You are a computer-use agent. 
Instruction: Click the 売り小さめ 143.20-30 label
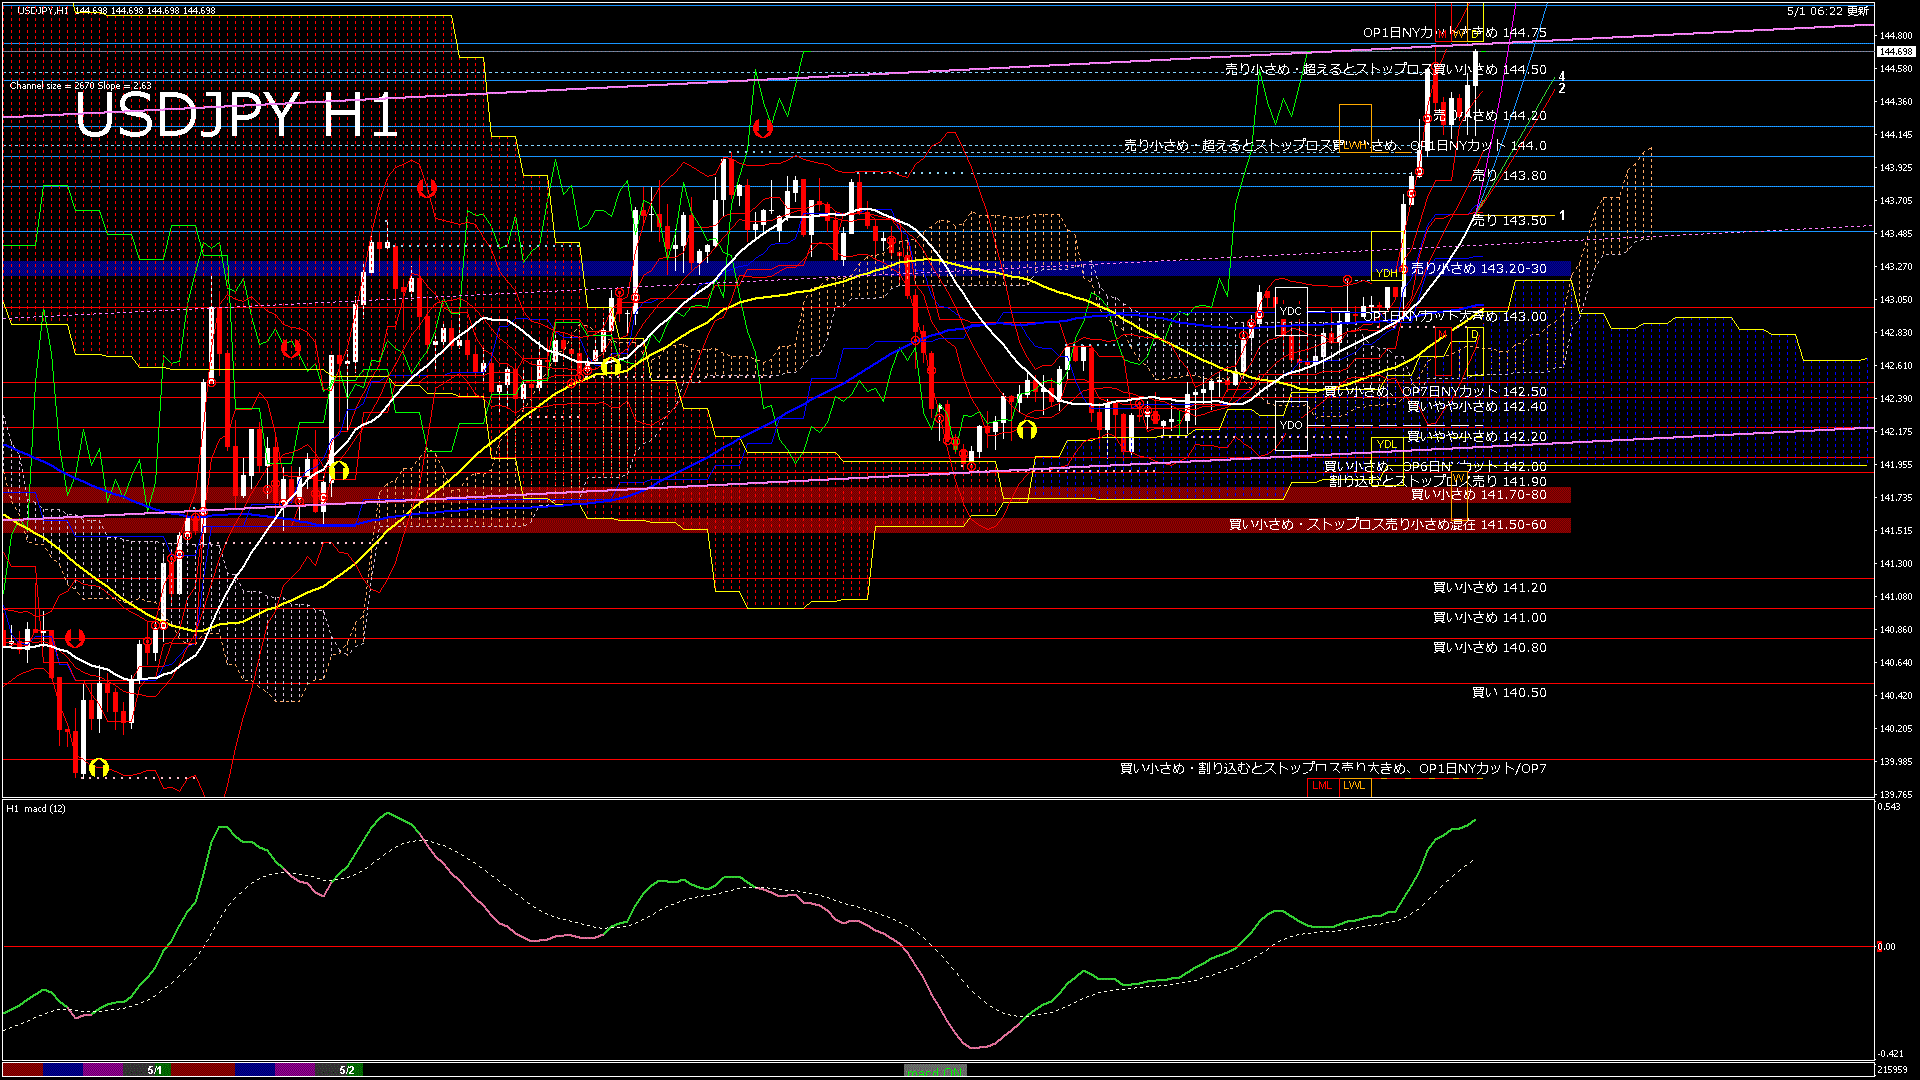[x=1478, y=269]
